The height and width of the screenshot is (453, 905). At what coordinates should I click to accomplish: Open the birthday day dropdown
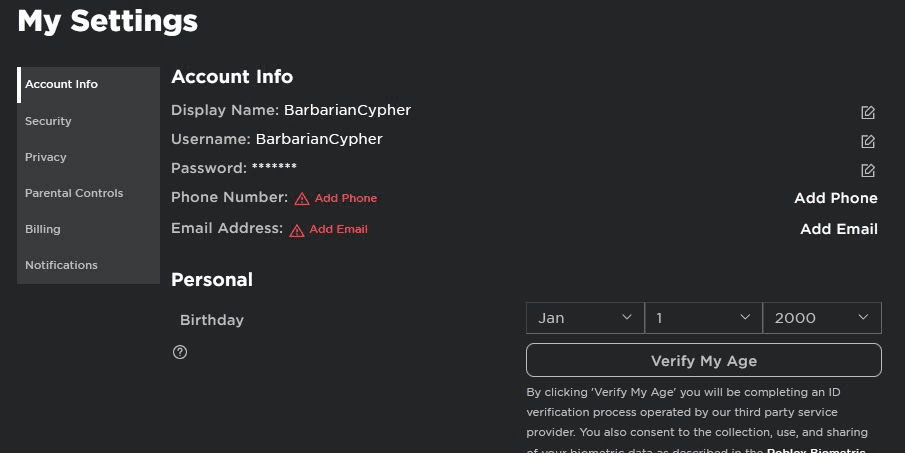[x=704, y=318]
